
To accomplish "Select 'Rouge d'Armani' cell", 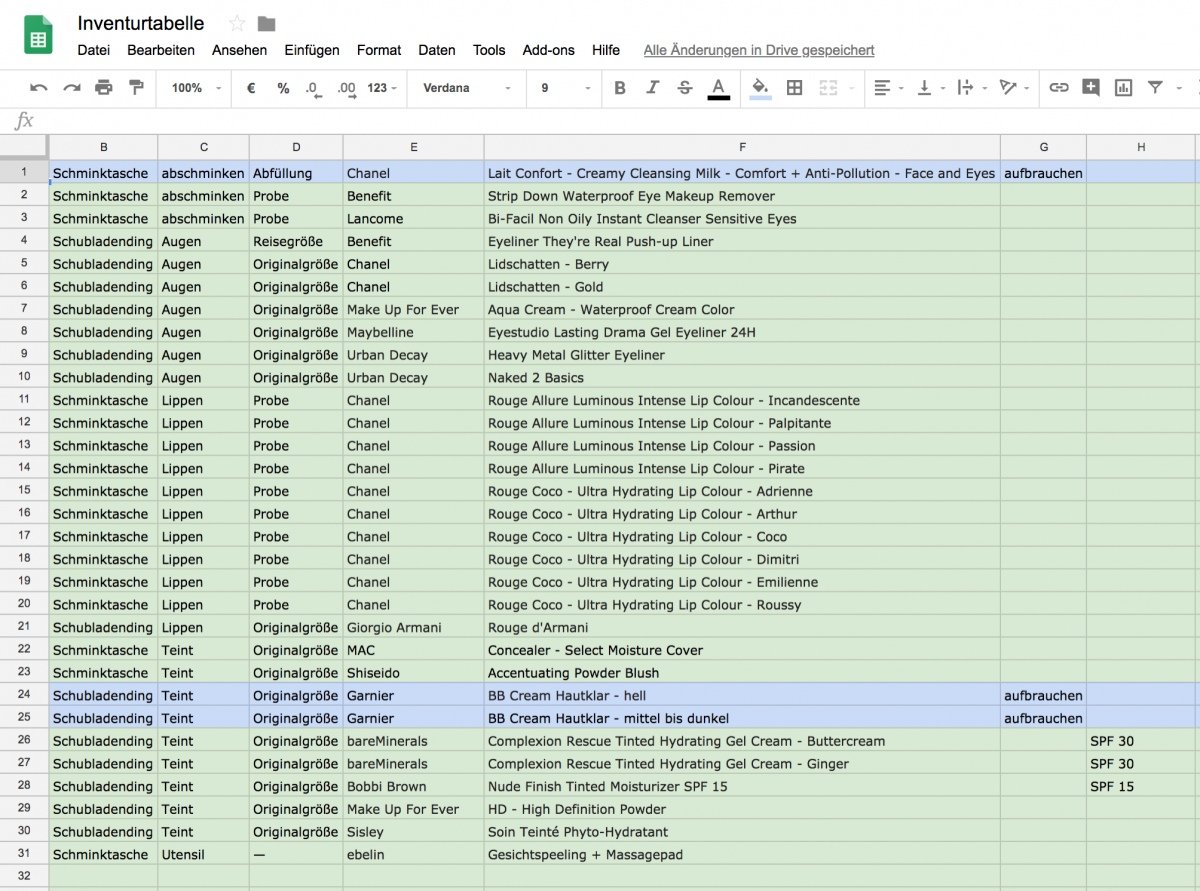I will pyautogui.click(x=742, y=628).
